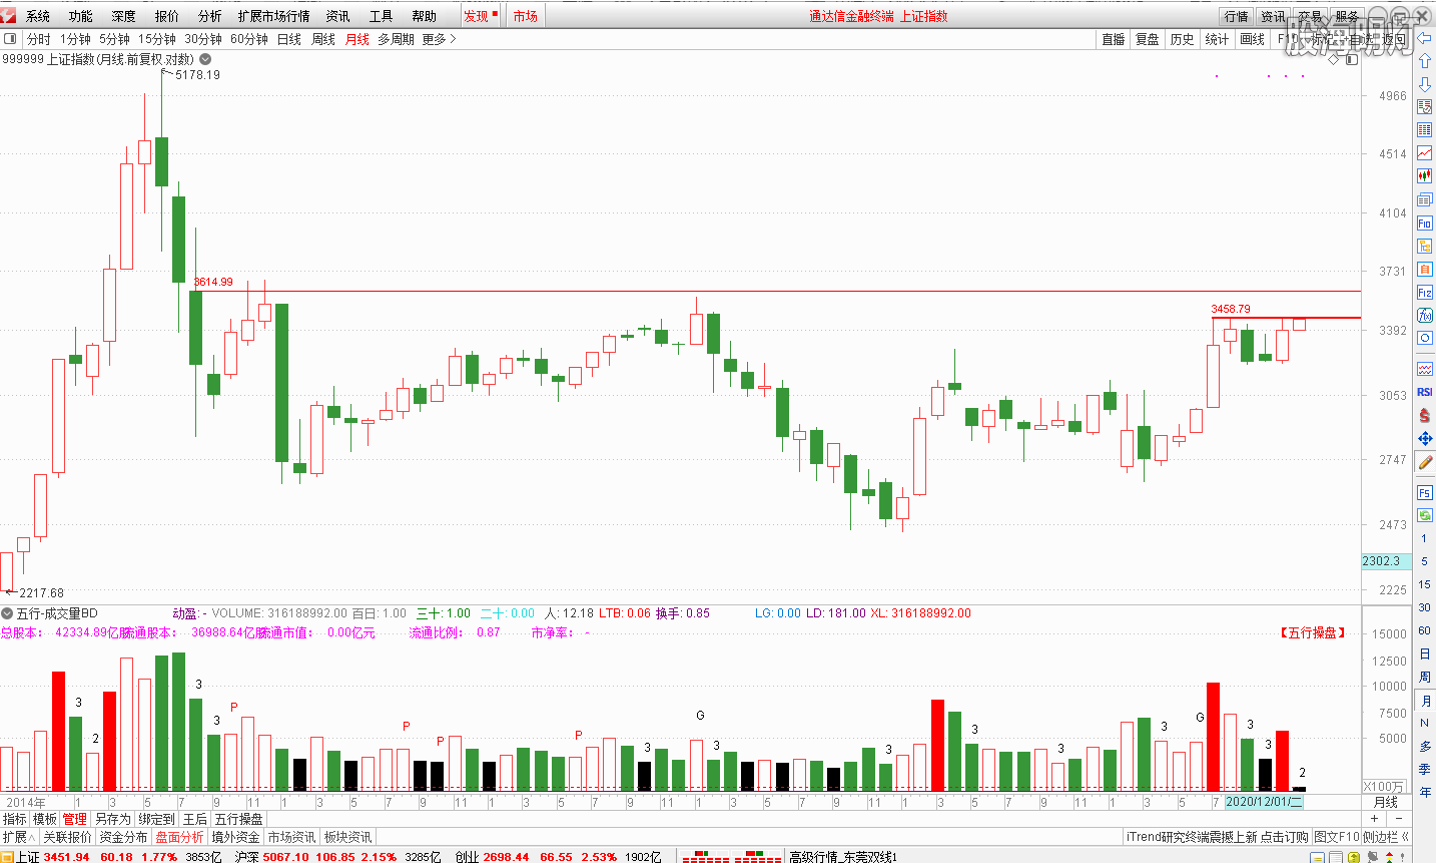Open the intraday line chart icon
This screenshot has height=863, width=1436.
pos(1425,153)
